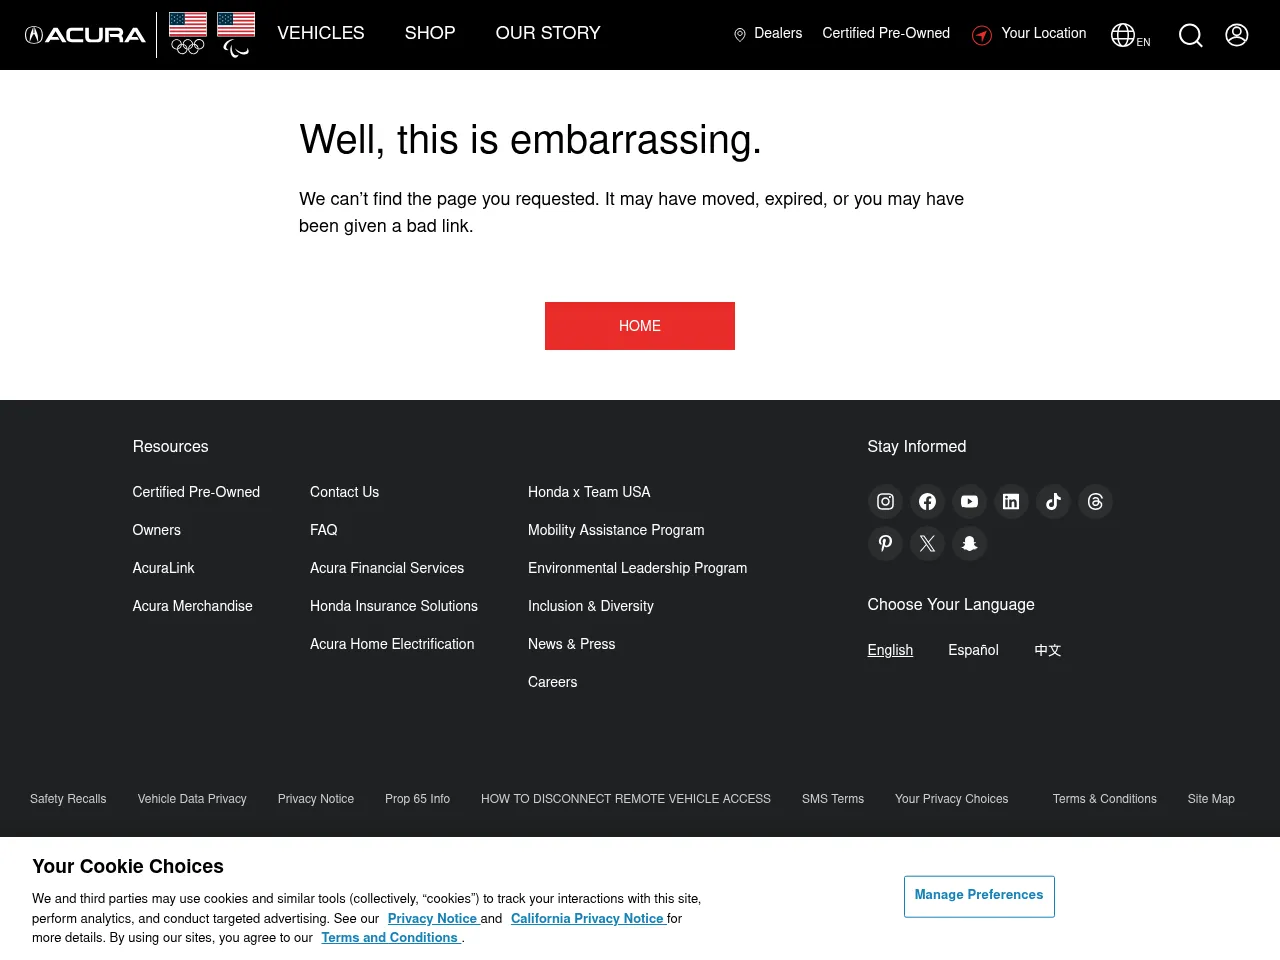This screenshot has width=1280, height=960.
Task: Open the California Privacy Notice link
Action: (x=588, y=918)
